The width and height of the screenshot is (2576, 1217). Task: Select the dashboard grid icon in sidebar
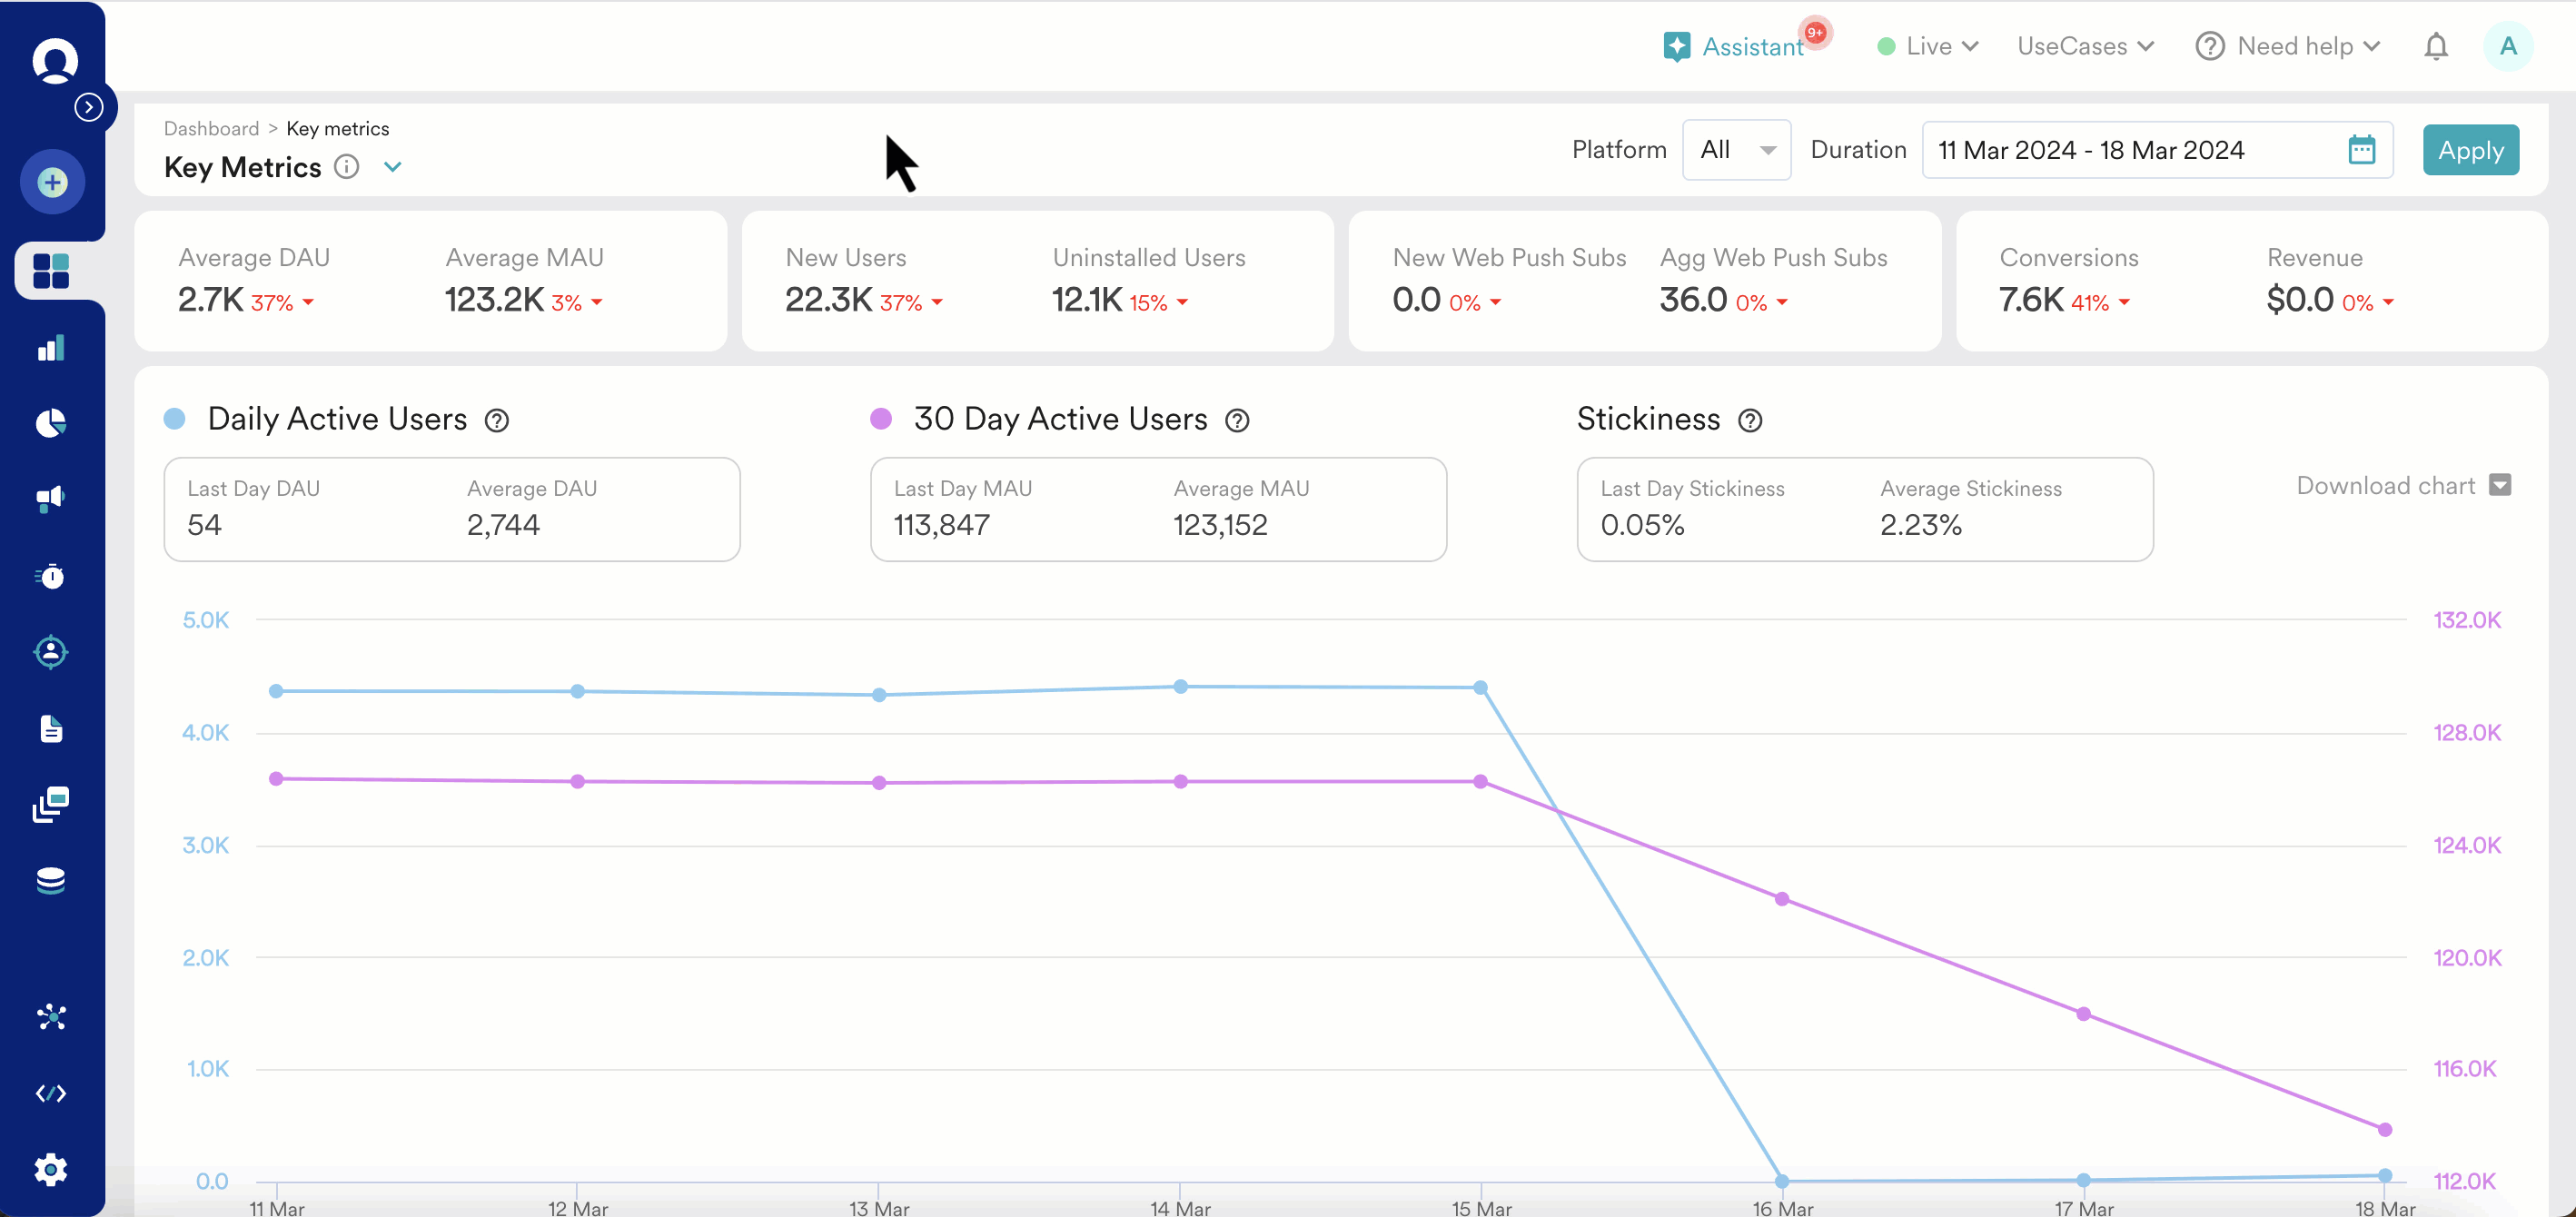(x=51, y=270)
